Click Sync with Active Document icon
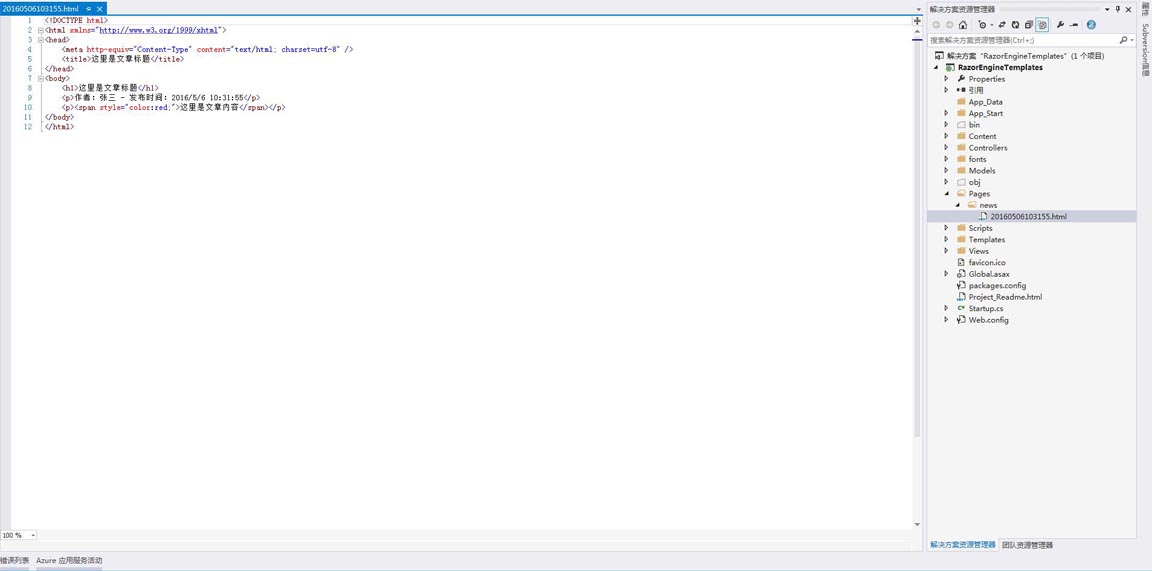 1002,25
